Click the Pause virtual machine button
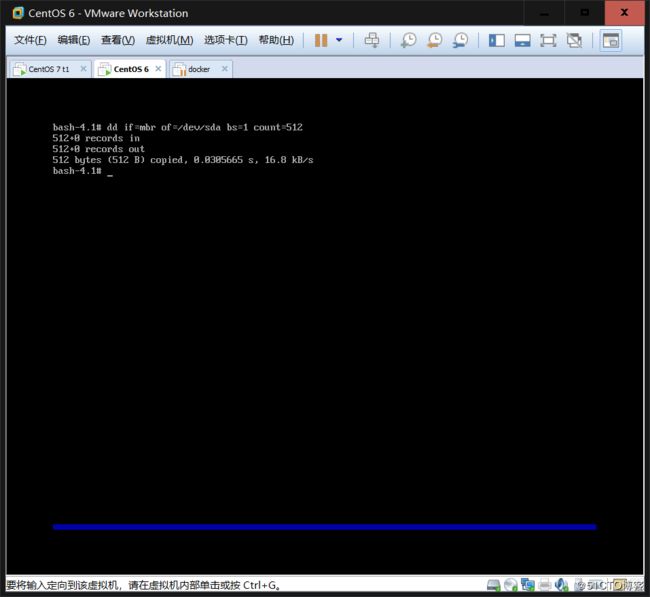This screenshot has height=597, width=650. [x=321, y=40]
